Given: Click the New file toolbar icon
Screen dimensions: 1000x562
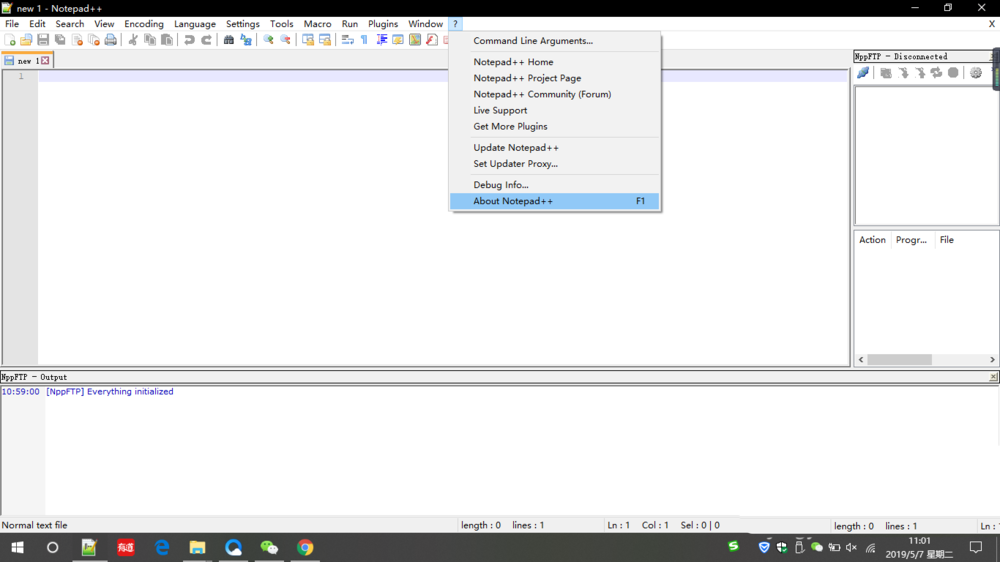Looking at the screenshot, I should pos(10,40).
